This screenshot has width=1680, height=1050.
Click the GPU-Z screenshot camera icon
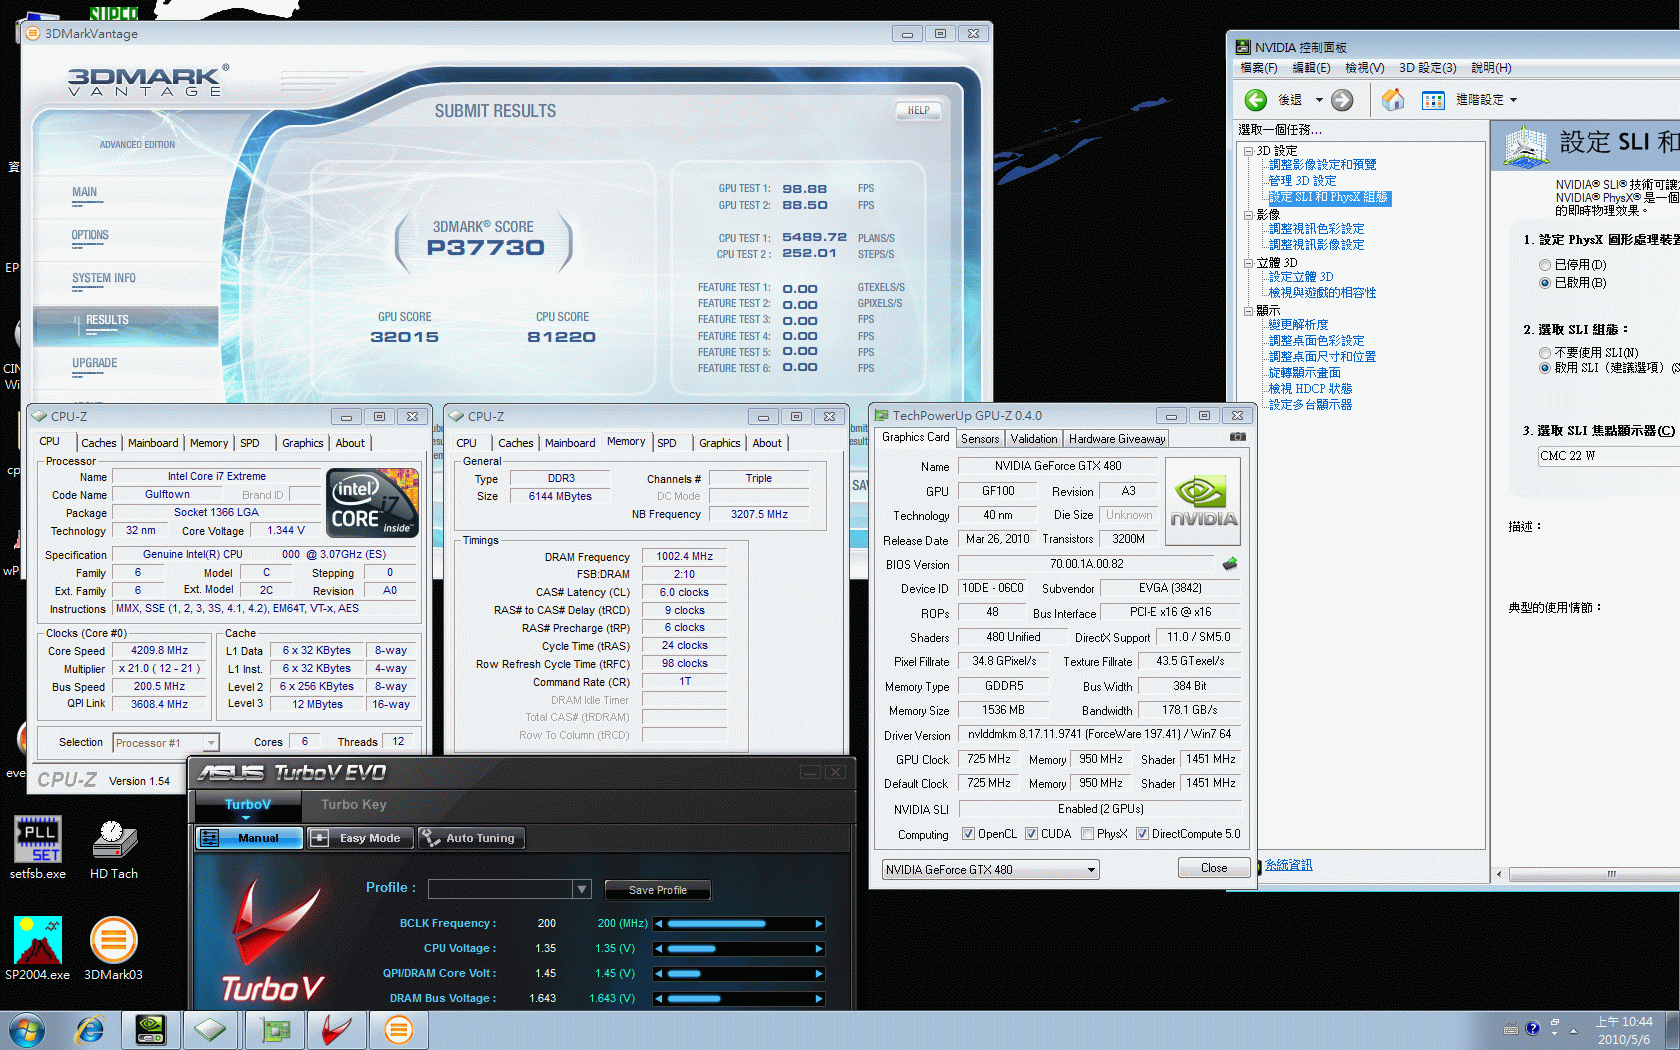[1237, 437]
